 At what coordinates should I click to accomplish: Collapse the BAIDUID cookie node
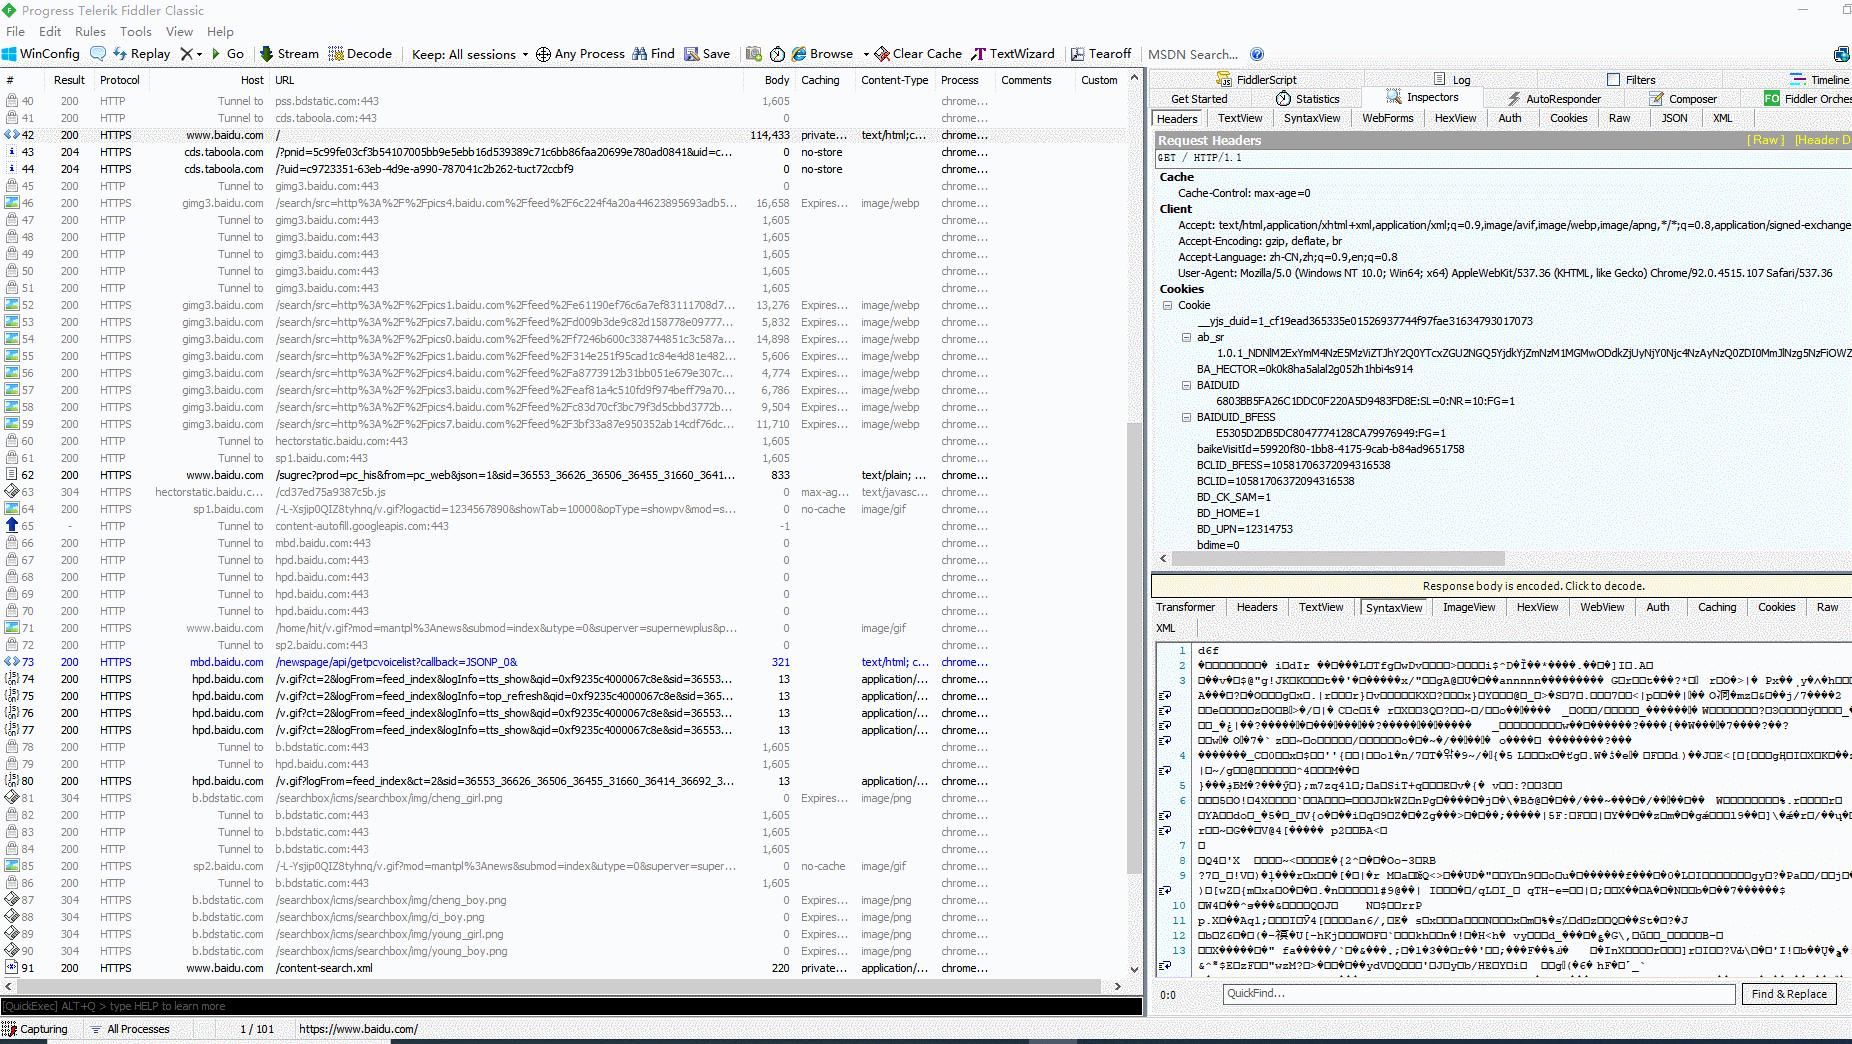[1187, 385]
